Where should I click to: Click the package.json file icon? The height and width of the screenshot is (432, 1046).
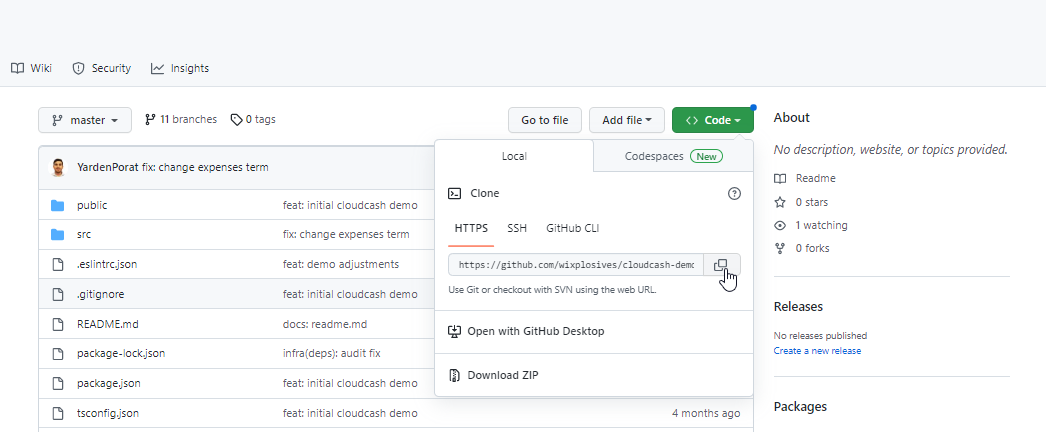tap(57, 383)
